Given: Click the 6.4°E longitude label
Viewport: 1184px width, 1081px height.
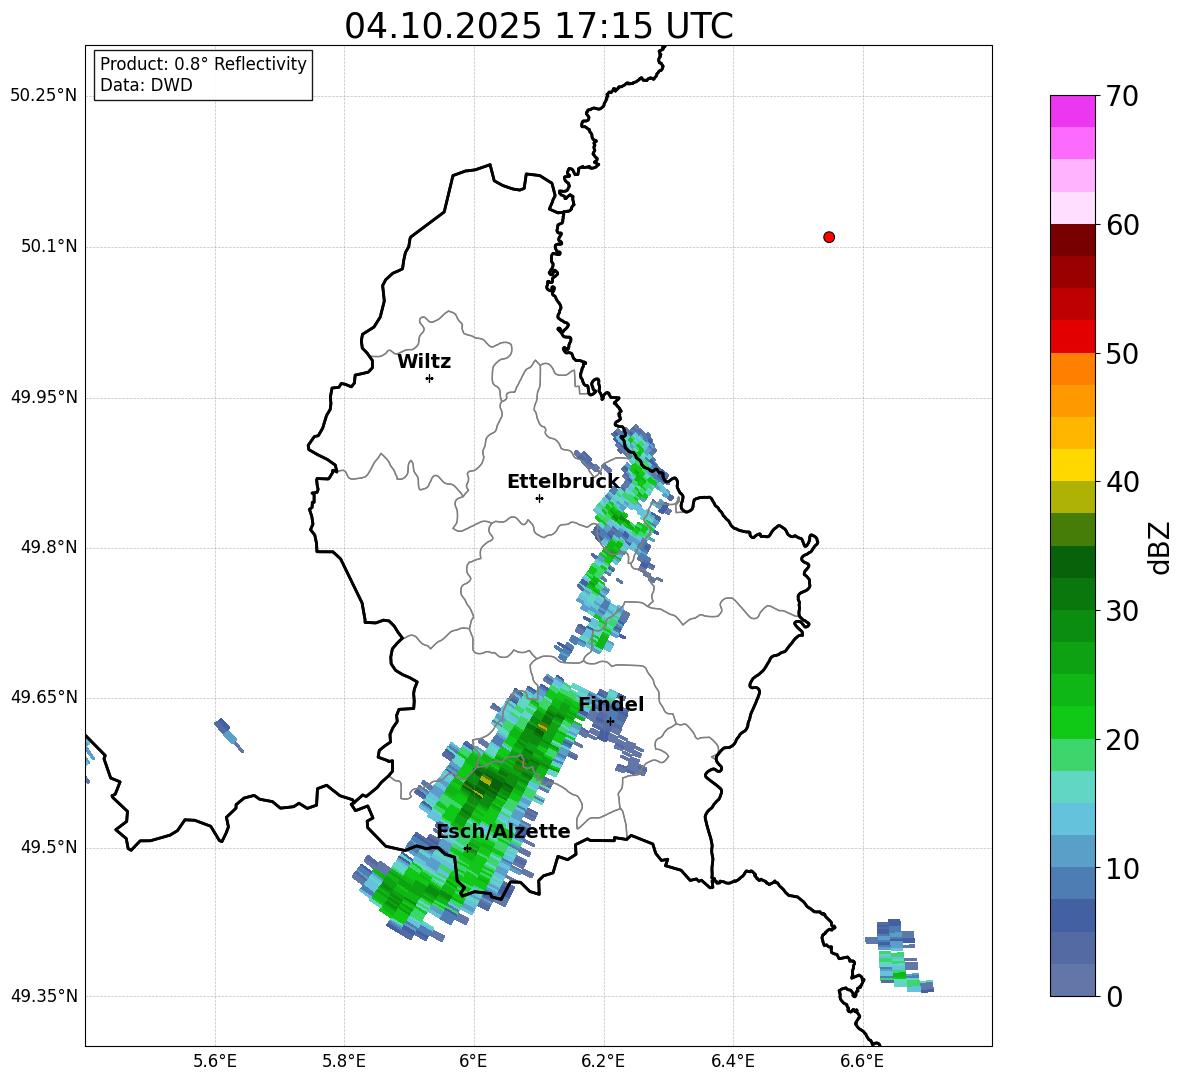Looking at the screenshot, I should [732, 1061].
